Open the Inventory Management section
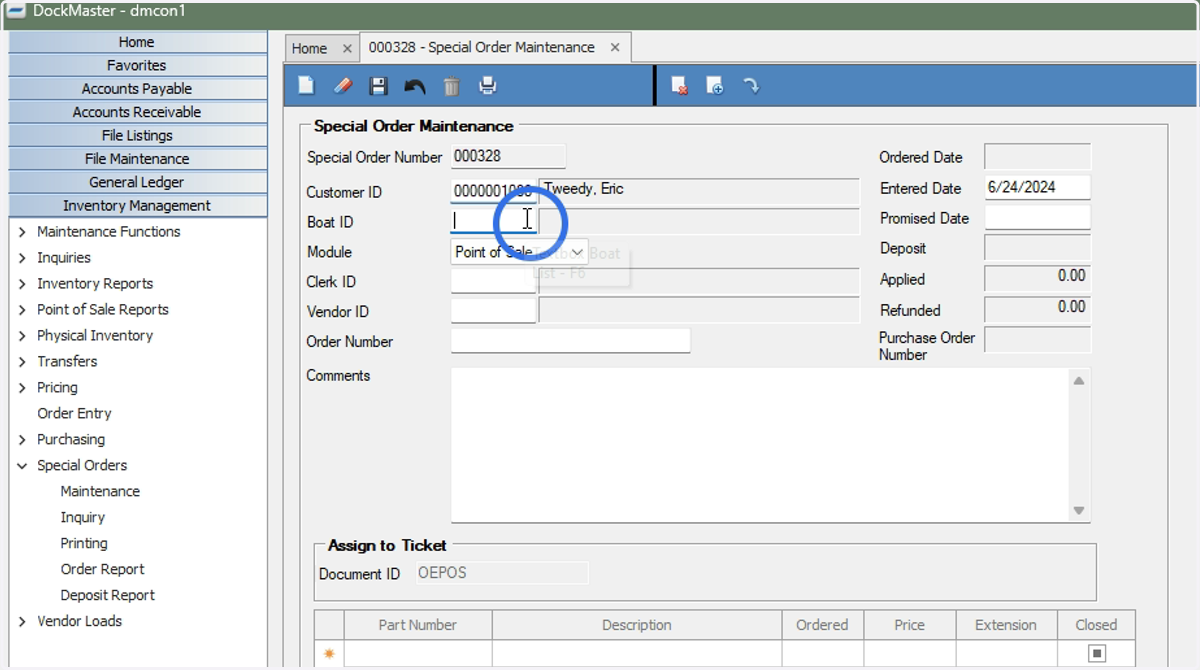Viewport: 1200px width, 670px height. pos(137,206)
